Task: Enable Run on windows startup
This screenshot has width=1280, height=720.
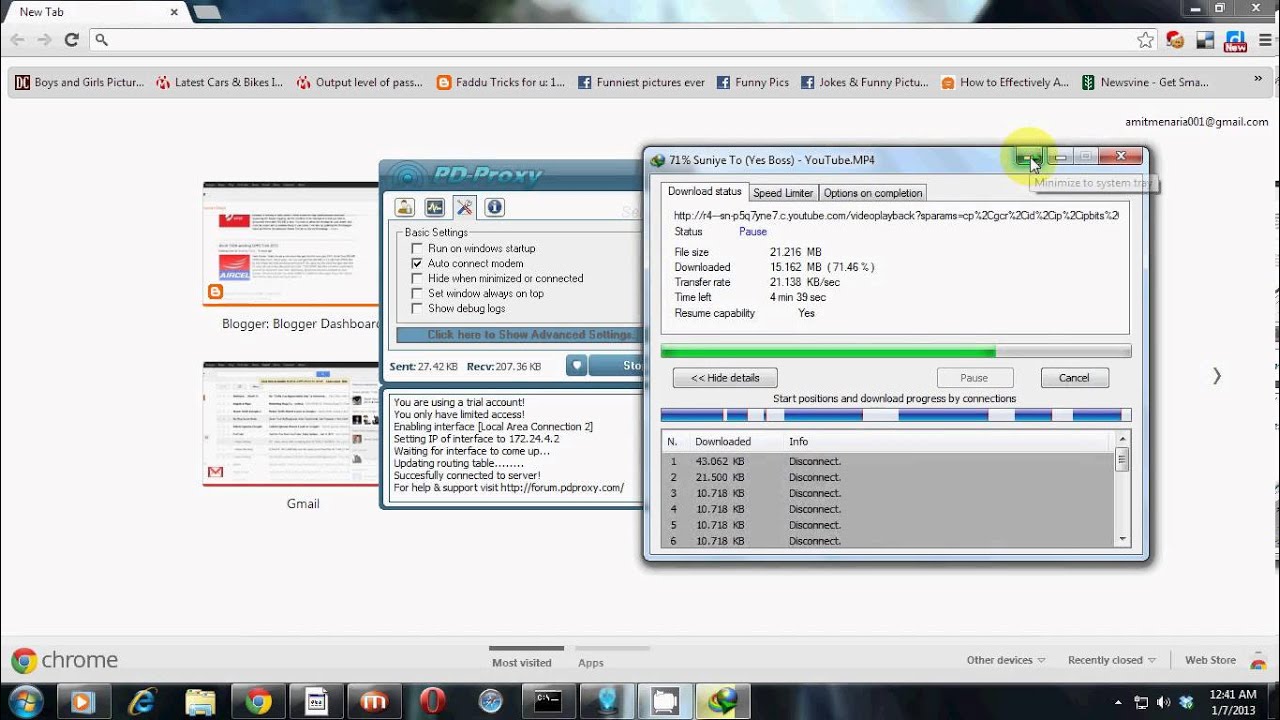Action: [417, 248]
